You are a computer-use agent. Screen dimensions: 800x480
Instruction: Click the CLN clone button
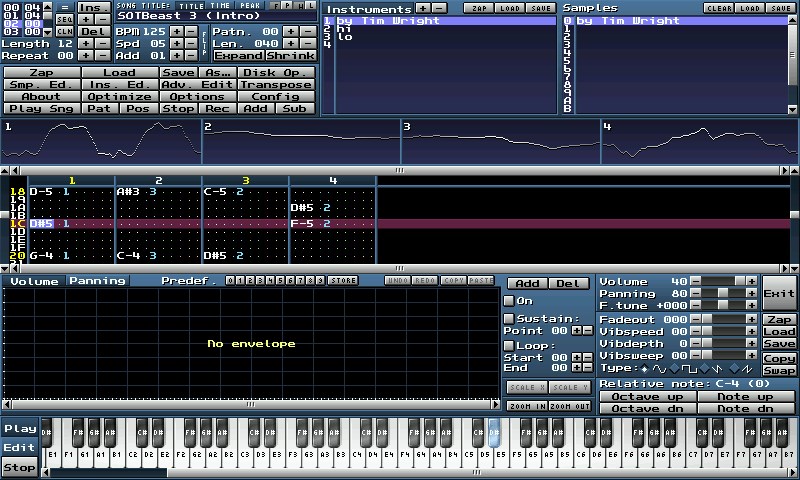pos(64,31)
